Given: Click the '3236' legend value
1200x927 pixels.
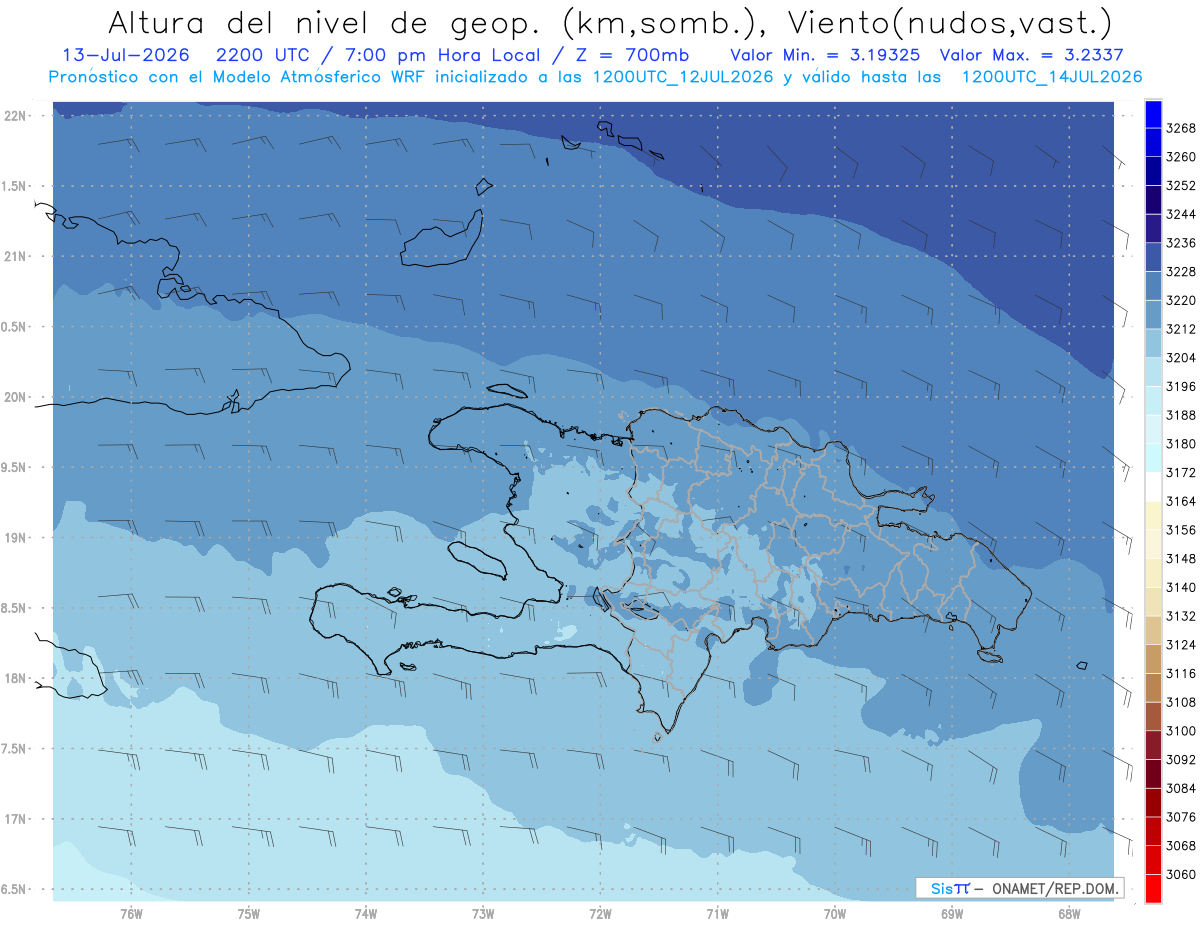Looking at the screenshot, I should pos(1181,243).
